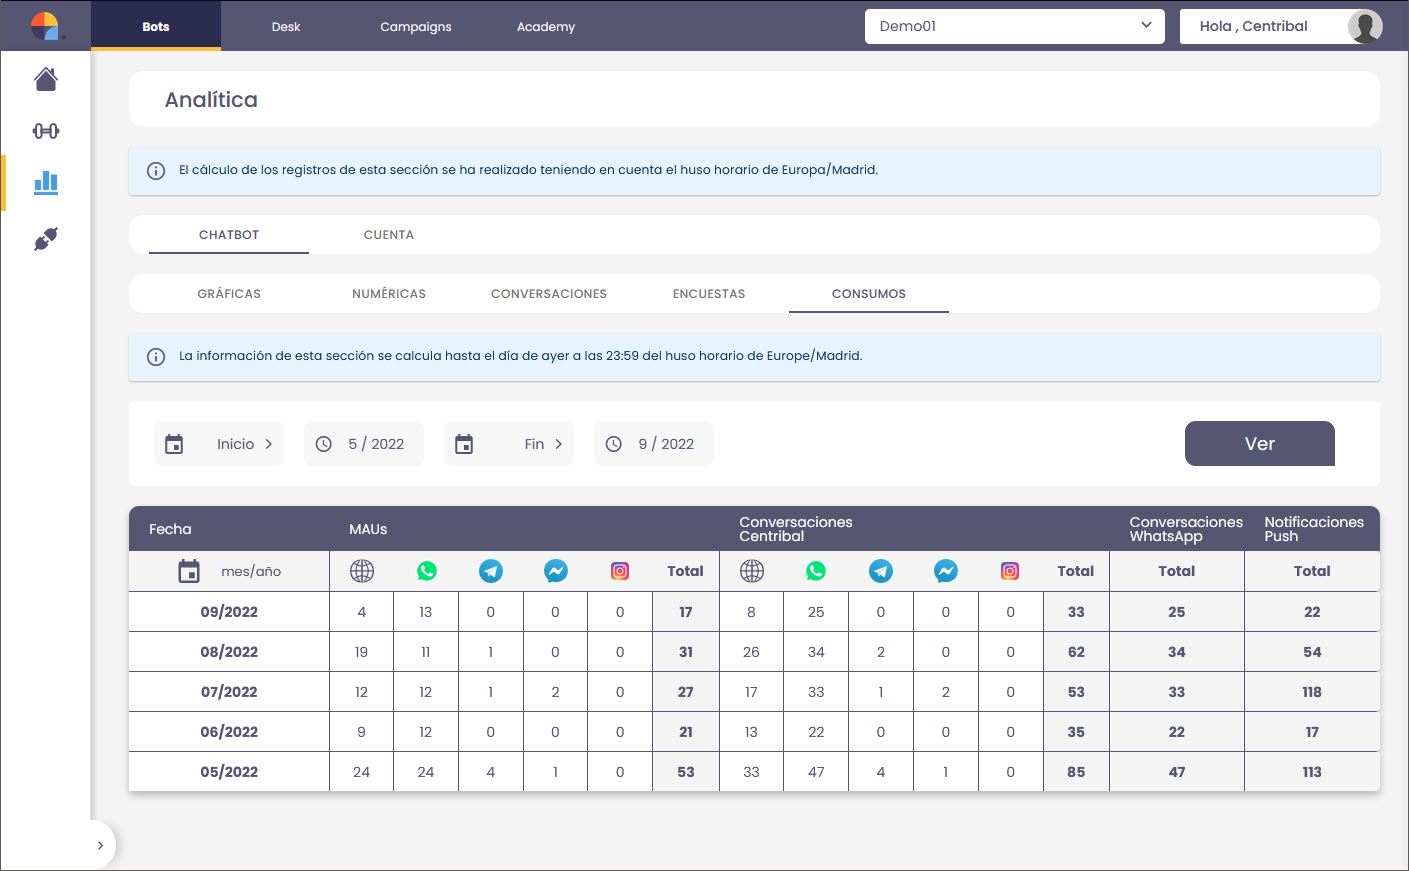The height and width of the screenshot is (871, 1409).
Task: Click the Telegram icon under Conversaciones Centribal
Action: 880,571
